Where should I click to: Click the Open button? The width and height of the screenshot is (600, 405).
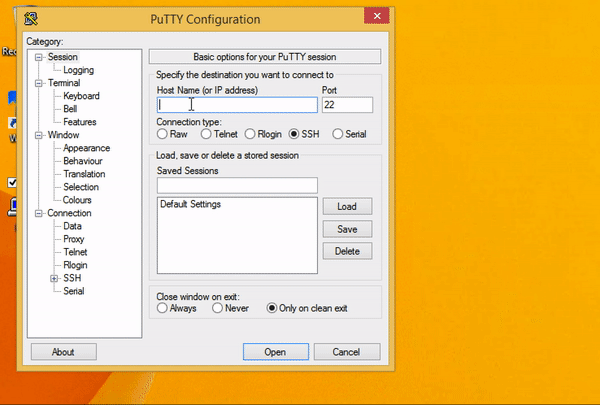[x=276, y=352]
